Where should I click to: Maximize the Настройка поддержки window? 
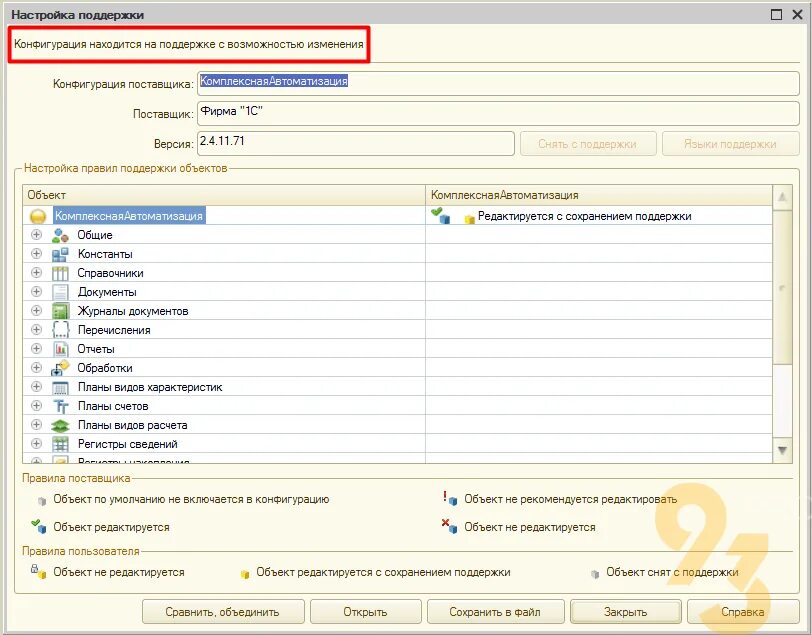(776, 15)
